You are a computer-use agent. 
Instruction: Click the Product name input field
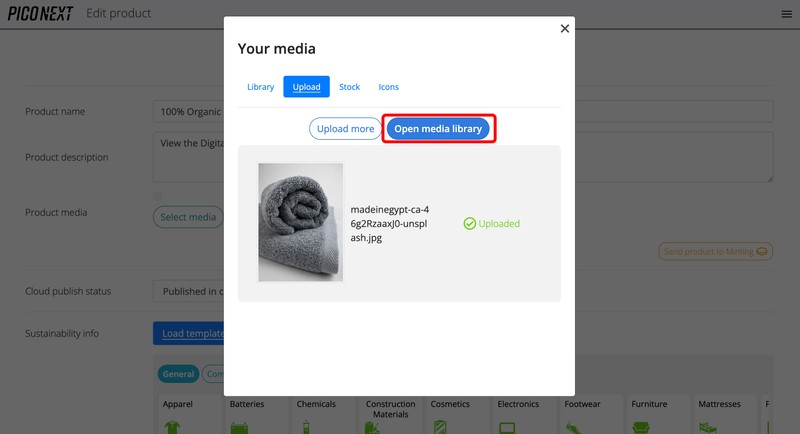[x=187, y=111]
